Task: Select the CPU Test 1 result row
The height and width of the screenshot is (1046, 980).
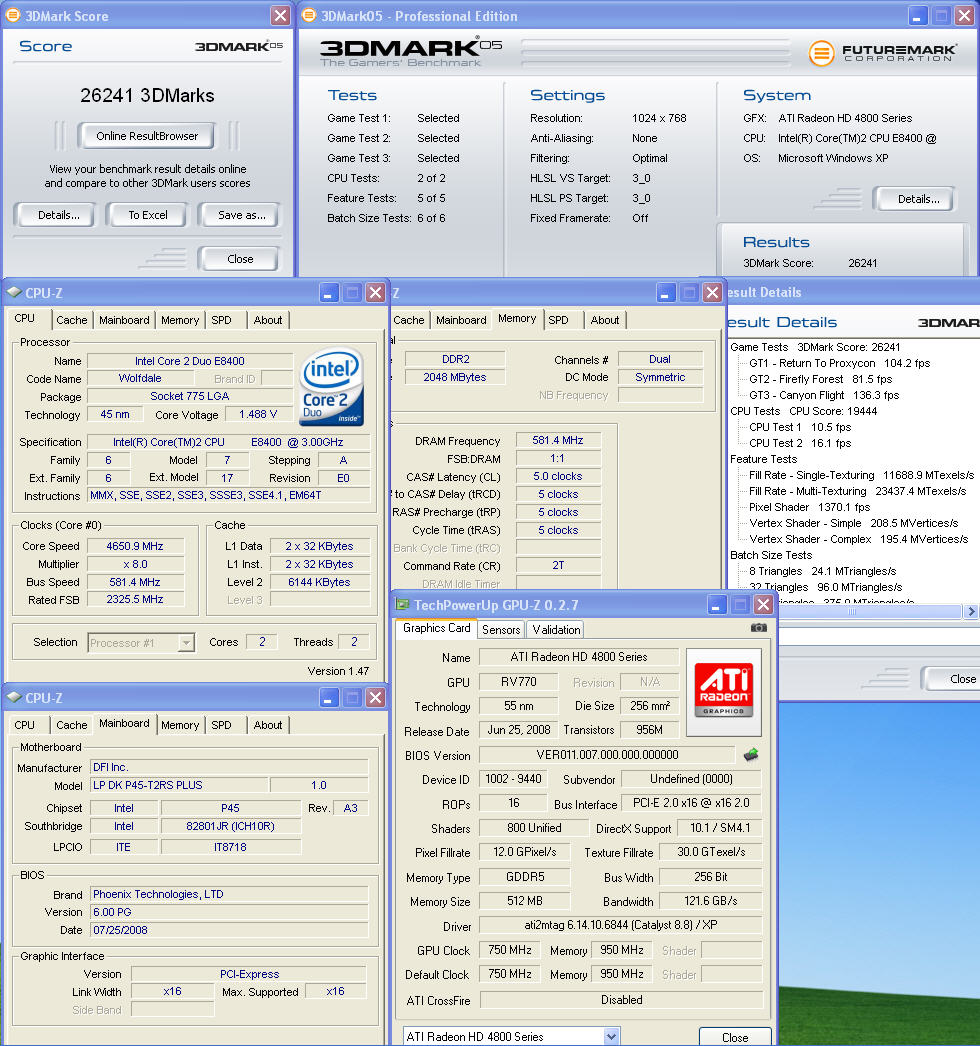Action: click(800, 427)
